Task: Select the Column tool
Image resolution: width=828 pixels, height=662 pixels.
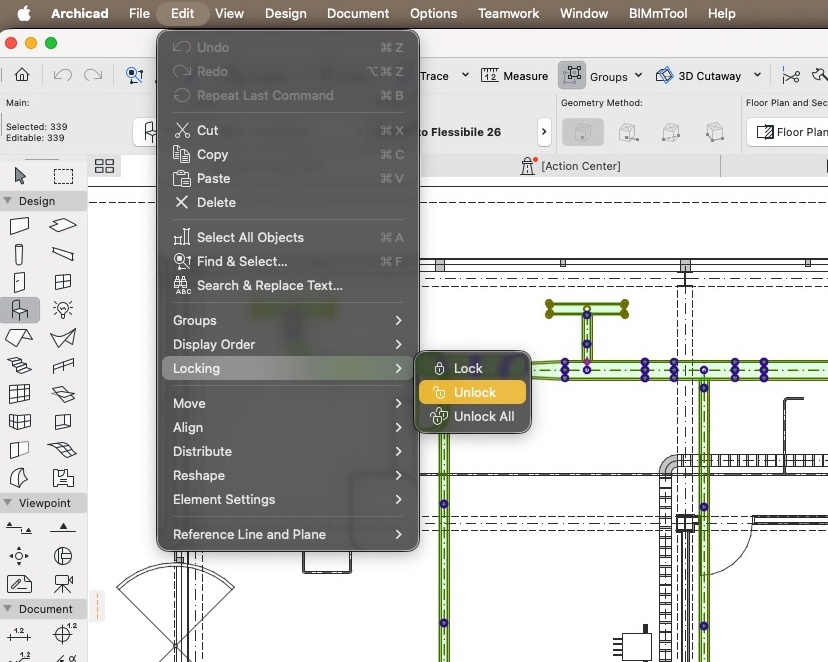Action: tap(19, 254)
